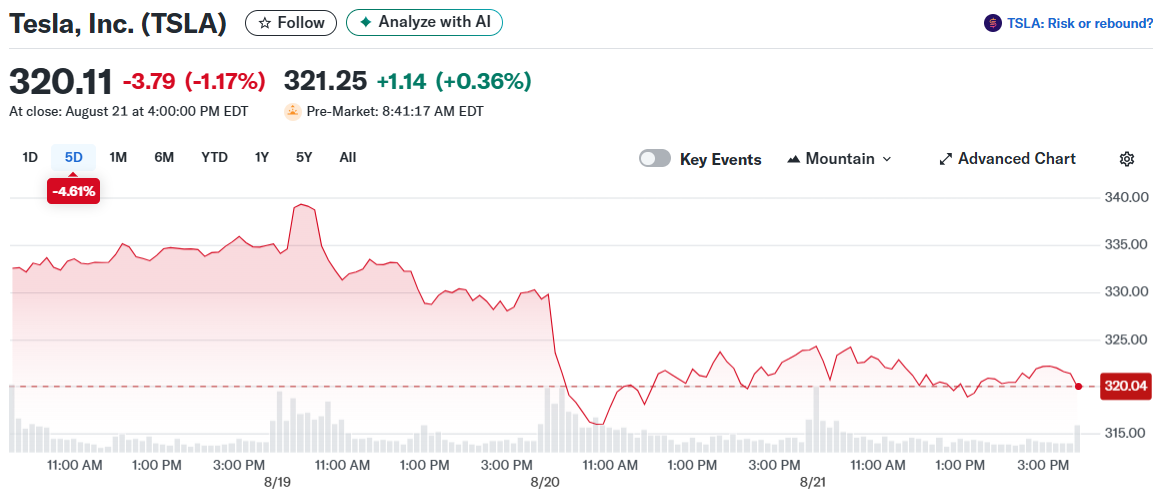1157x491 pixels.
Task: Click the Pre-Market 8:41:17 AM EDT timestamp
Action: (395, 111)
